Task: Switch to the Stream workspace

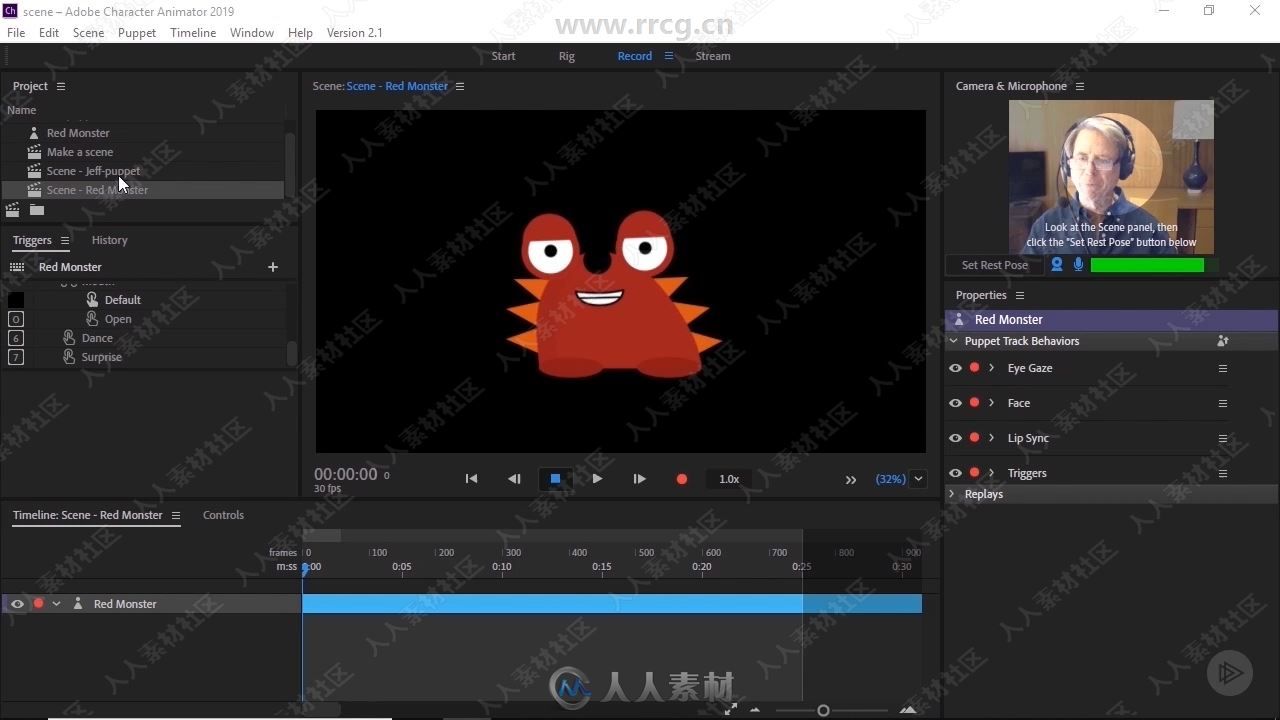Action: point(713,56)
